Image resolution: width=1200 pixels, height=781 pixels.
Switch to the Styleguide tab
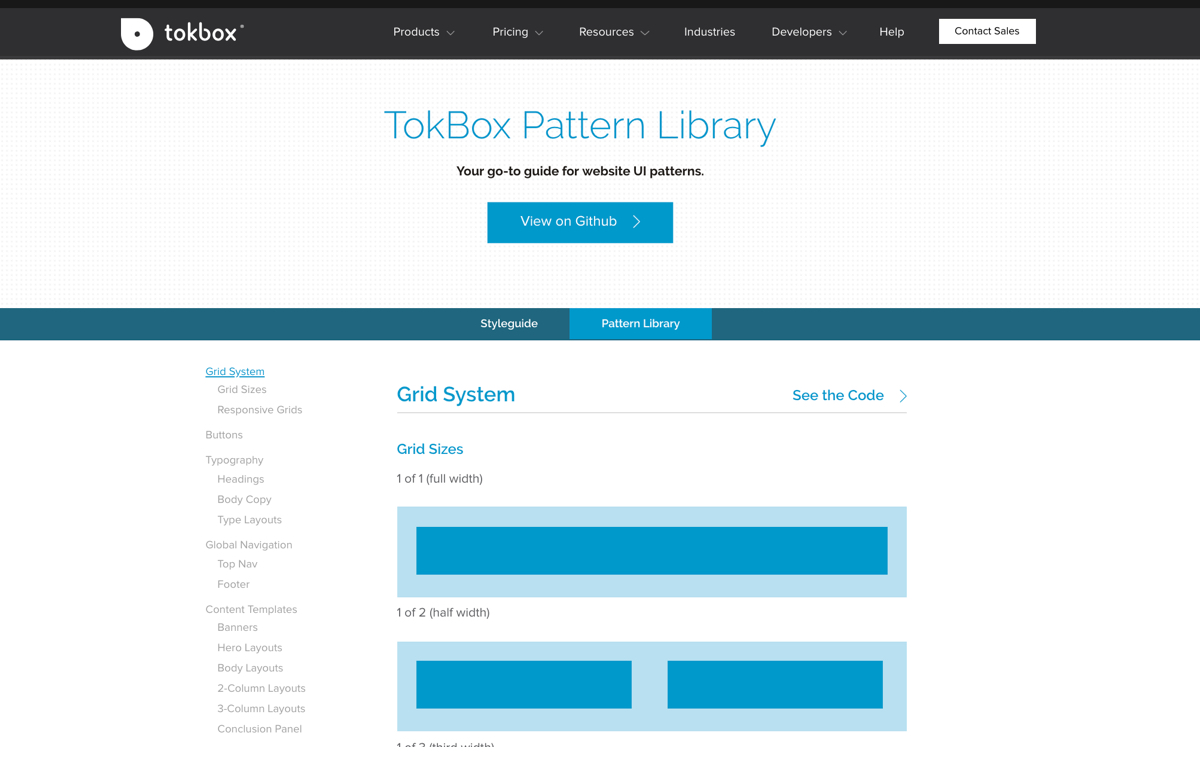509,324
